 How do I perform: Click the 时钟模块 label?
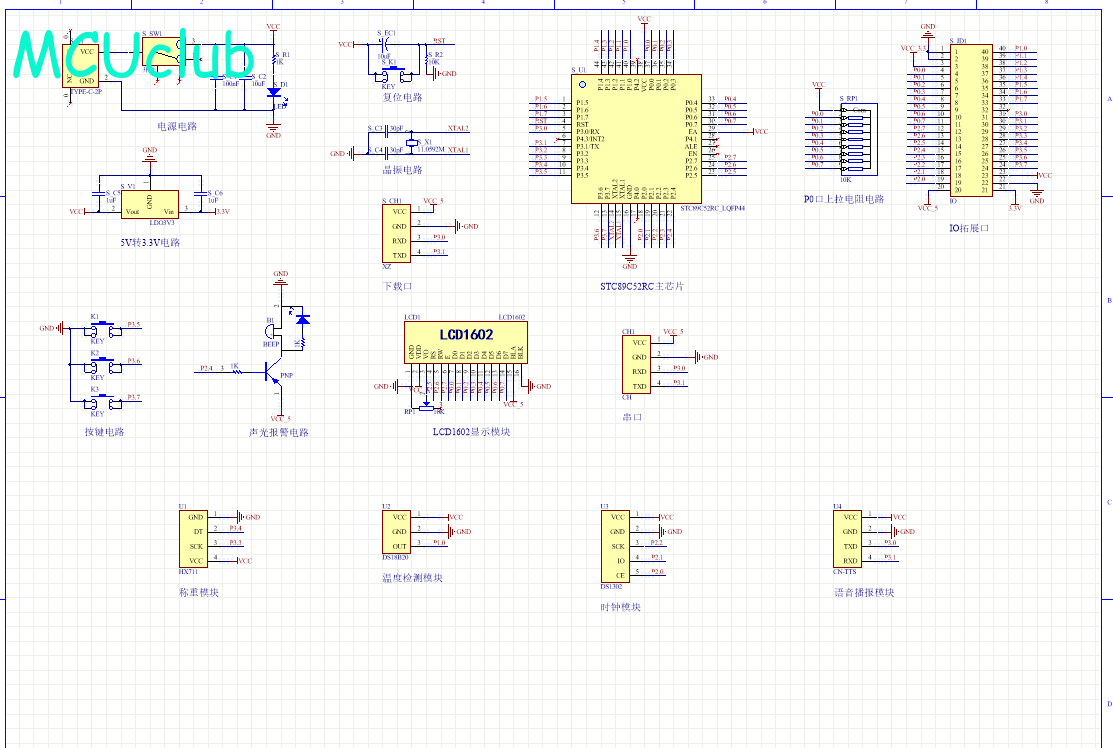pos(620,607)
